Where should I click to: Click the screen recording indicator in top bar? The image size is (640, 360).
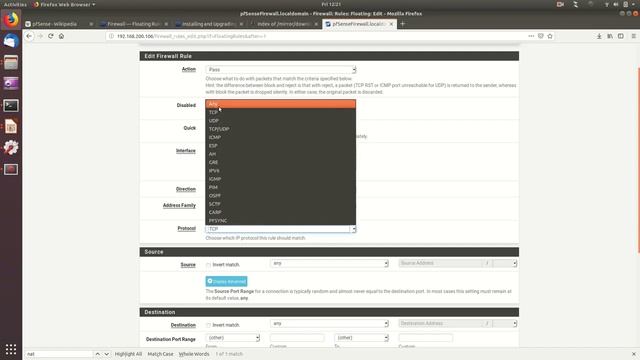(x=560, y=4)
